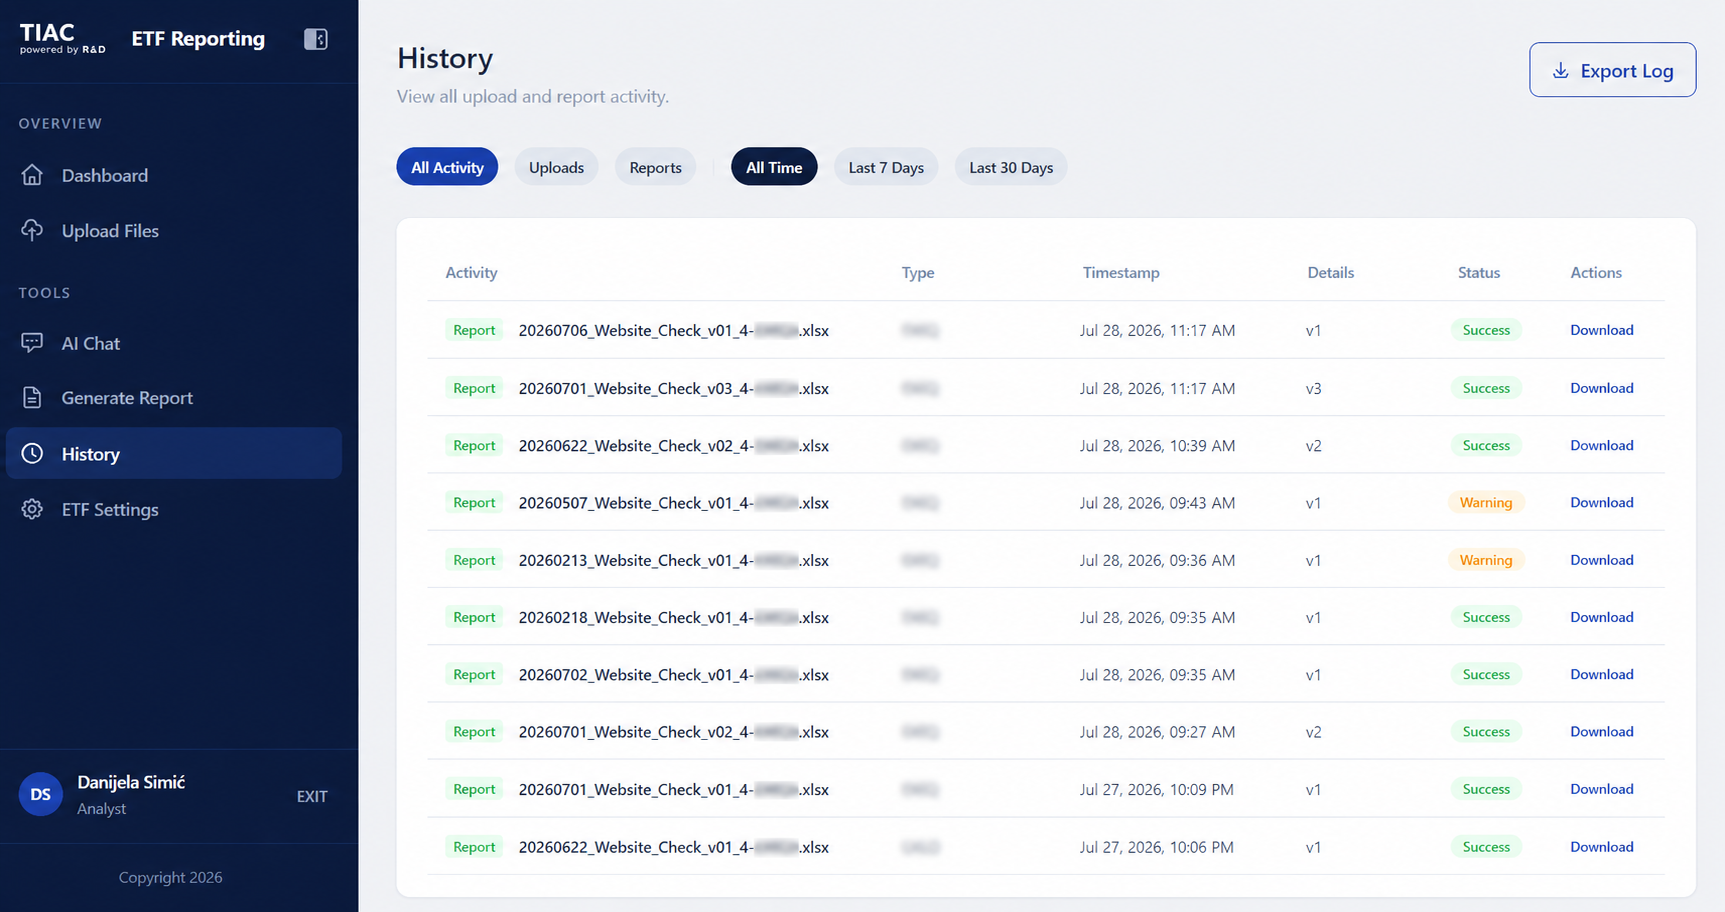Open ETF Settings label in sidebar
Viewport: 1725px width, 912px height.
[110, 509]
